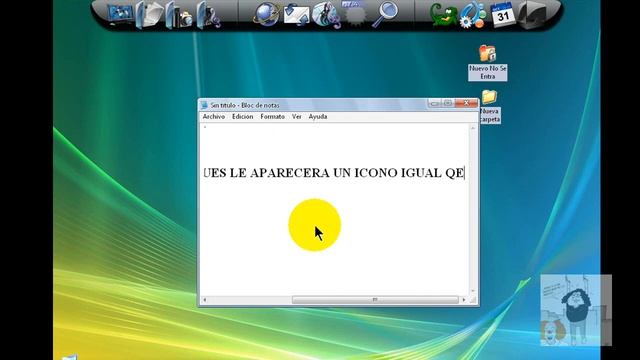
Task: Open the documents folder icon in the dock
Action: click(x=150, y=15)
